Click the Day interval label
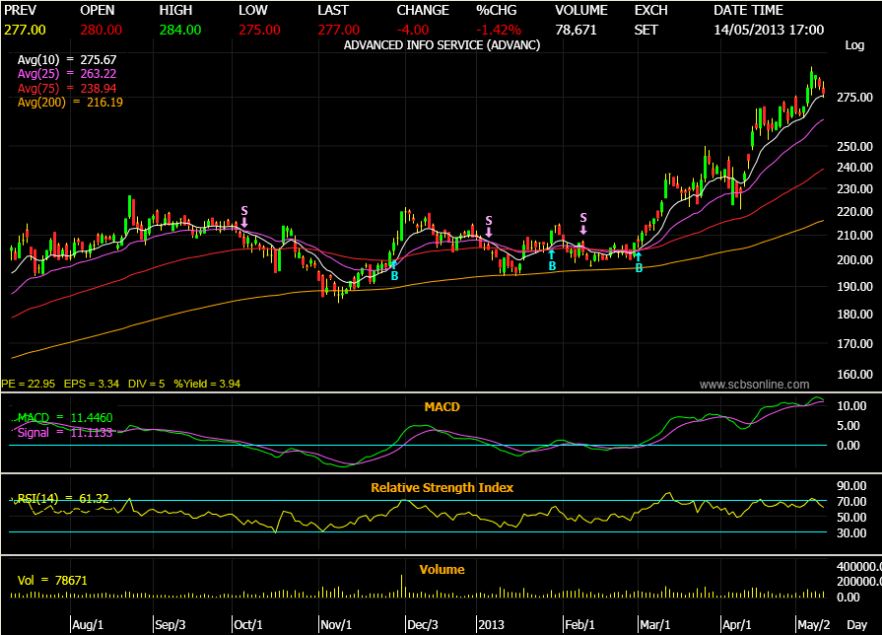Image resolution: width=882 pixels, height=635 pixels. coord(858,625)
